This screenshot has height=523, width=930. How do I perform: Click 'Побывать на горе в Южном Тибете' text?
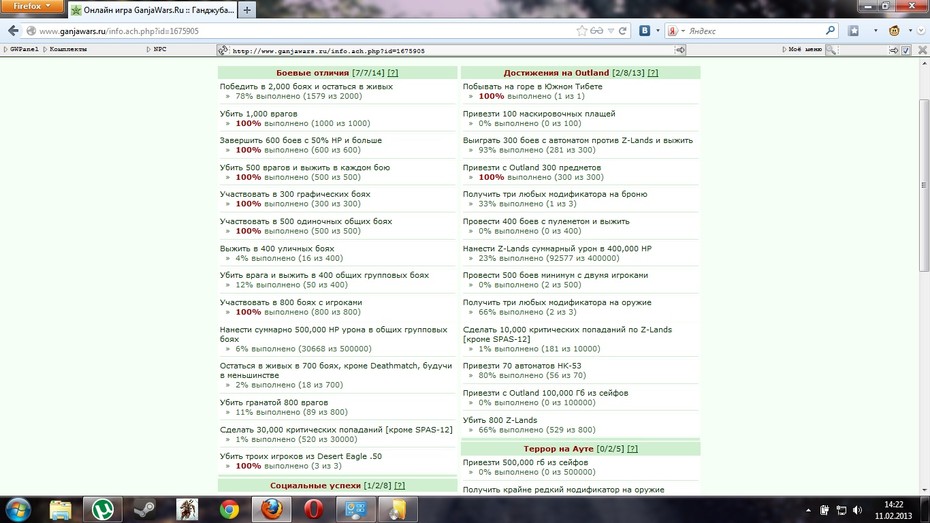(533, 86)
